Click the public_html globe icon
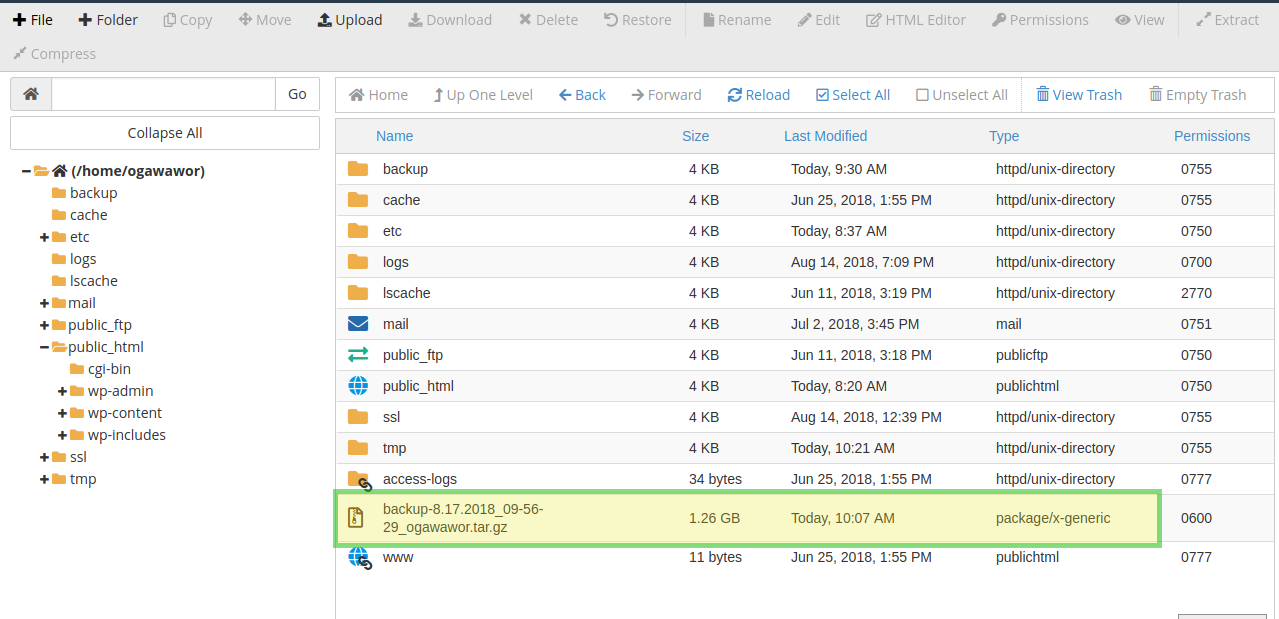The width and height of the screenshot is (1279, 619). pos(358,386)
